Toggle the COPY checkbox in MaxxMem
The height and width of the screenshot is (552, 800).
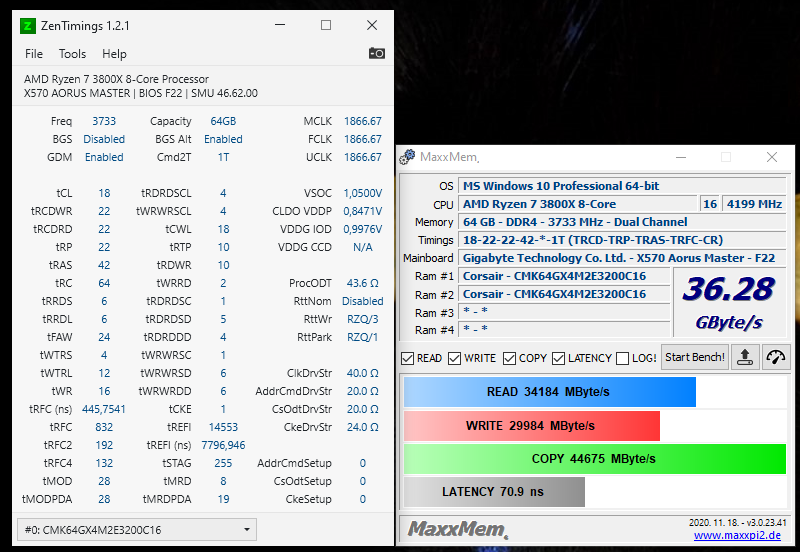pyautogui.click(x=509, y=359)
